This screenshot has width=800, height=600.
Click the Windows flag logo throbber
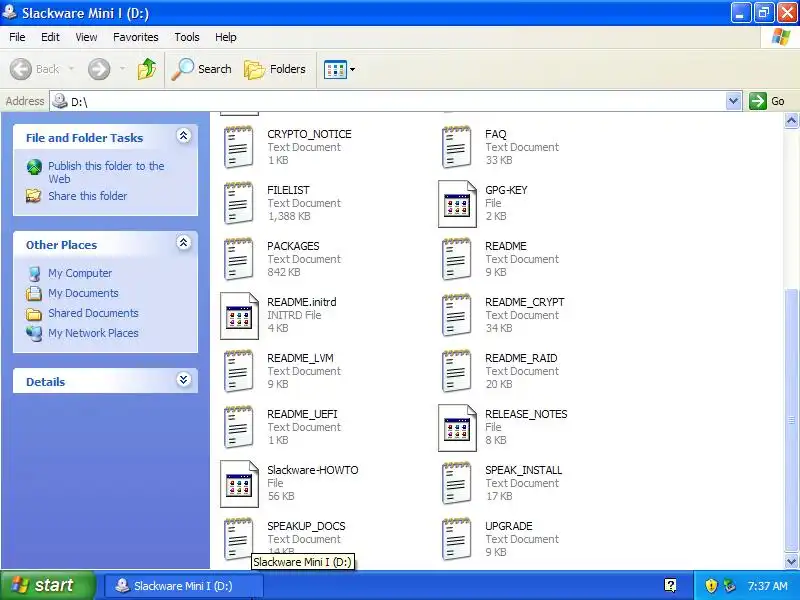[x=780, y=37]
